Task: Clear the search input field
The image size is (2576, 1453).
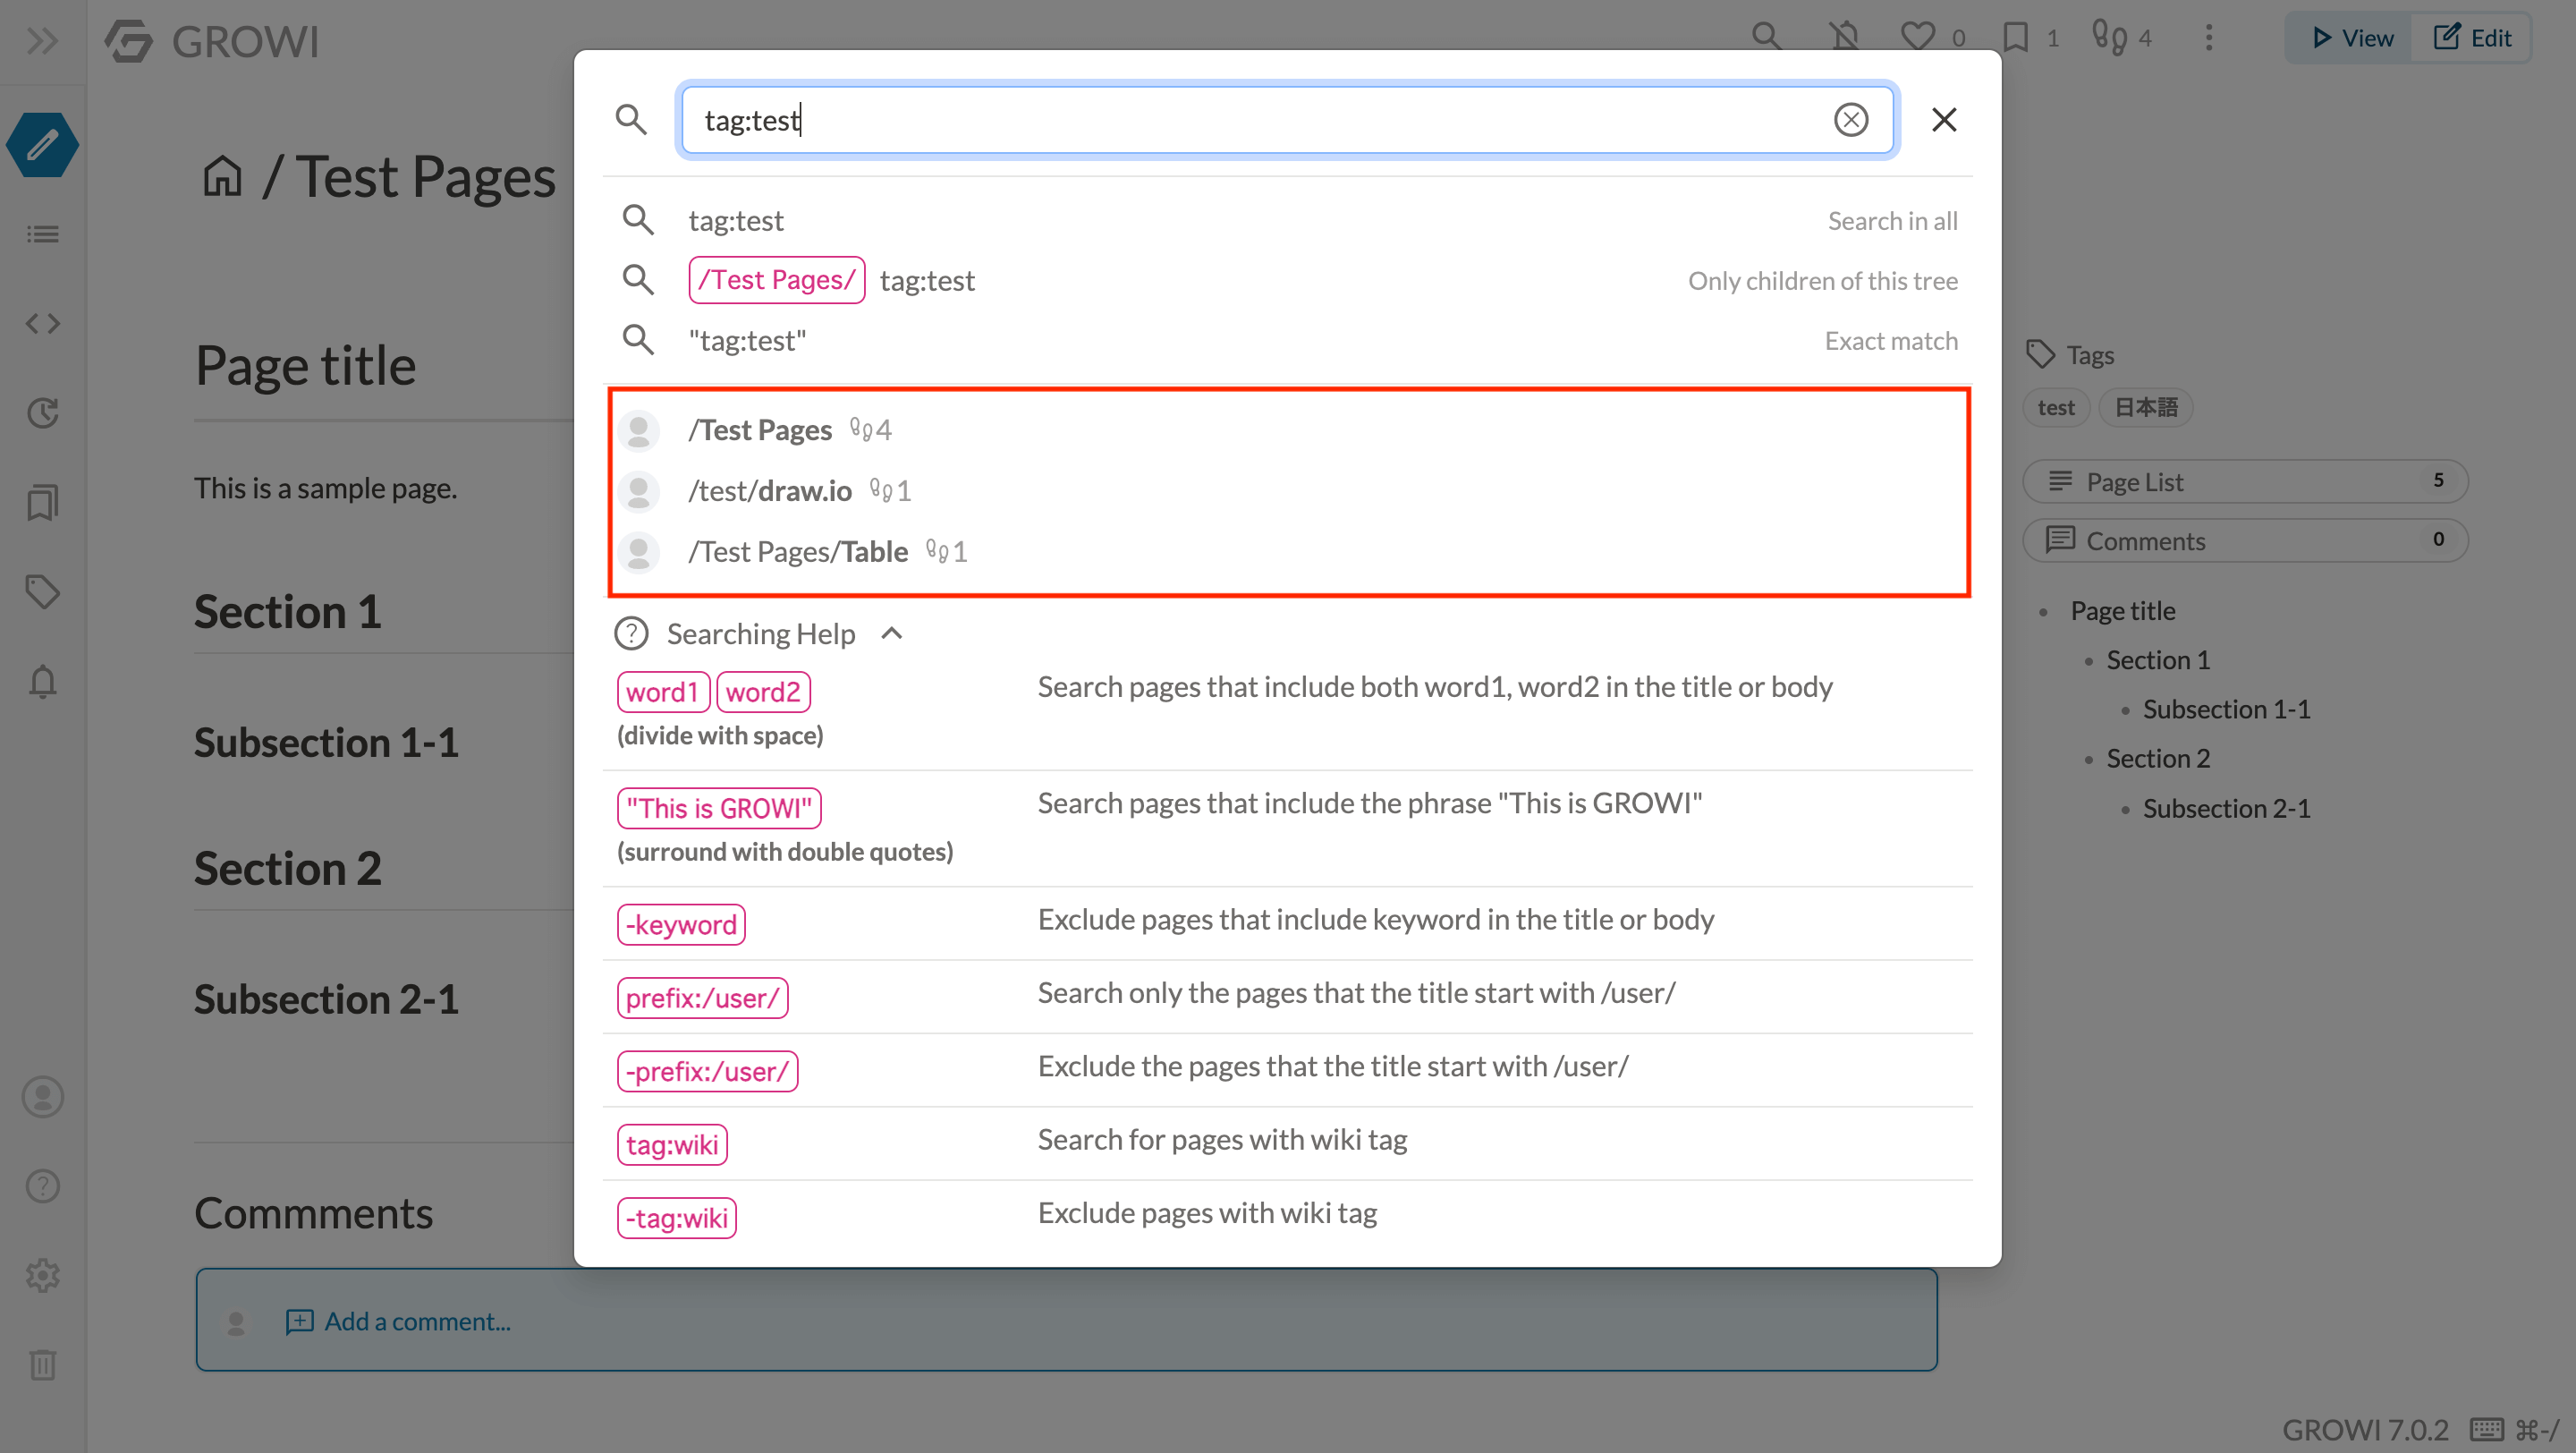Action: tap(1852, 119)
